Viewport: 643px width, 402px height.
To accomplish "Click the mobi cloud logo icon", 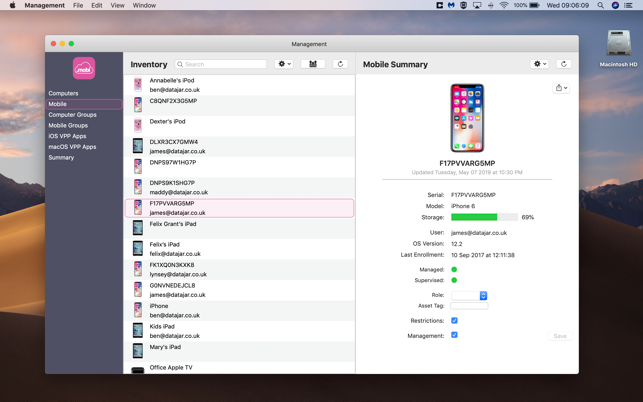I will click(x=84, y=68).
